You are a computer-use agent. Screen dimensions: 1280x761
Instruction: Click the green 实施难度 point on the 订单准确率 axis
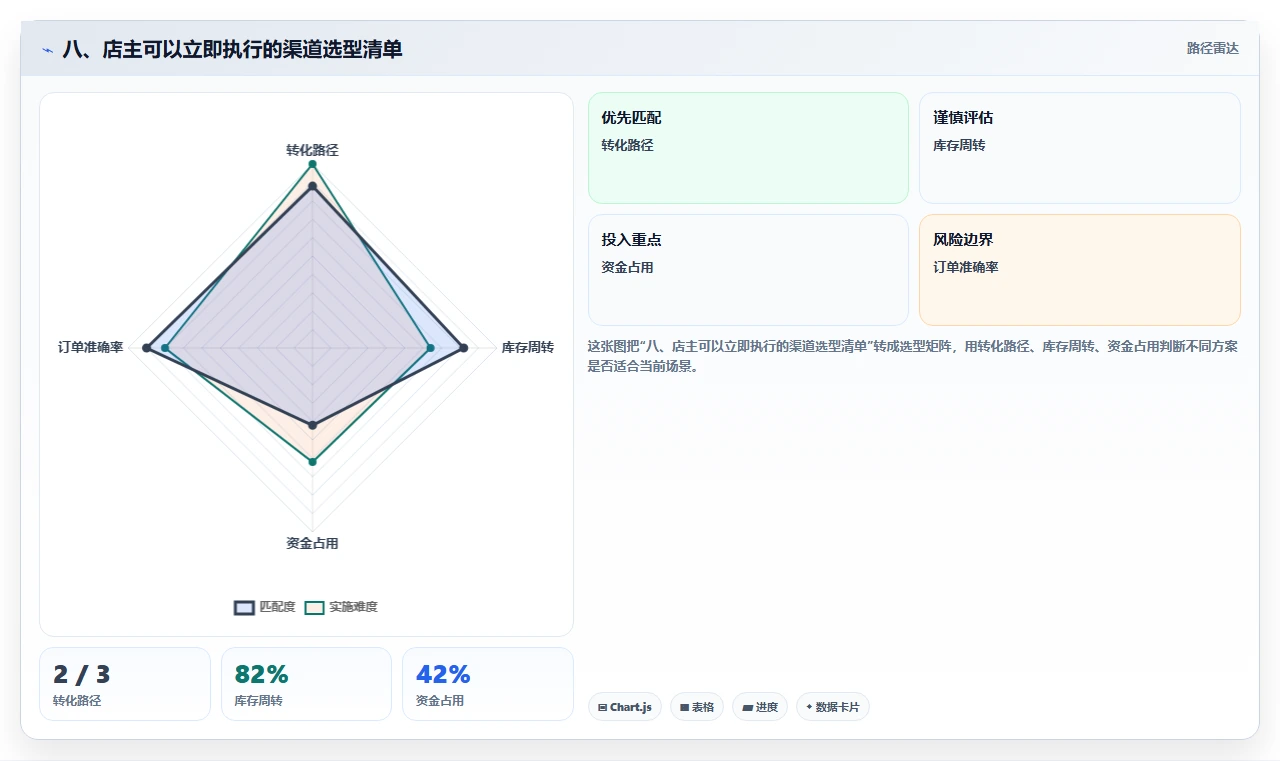tap(166, 348)
